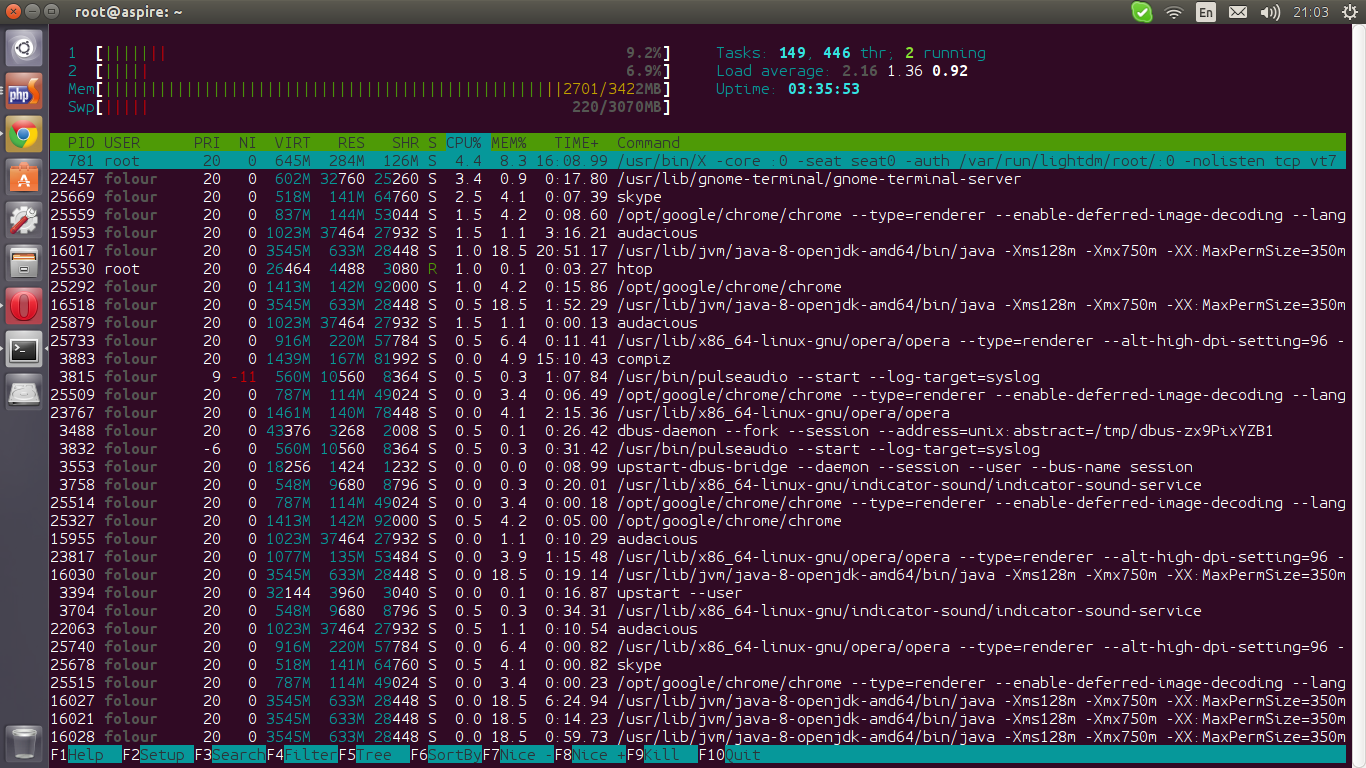This screenshot has height=768, width=1366.
Task: Open Ubuntu Software Center icon
Action: [x=24, y=177]
